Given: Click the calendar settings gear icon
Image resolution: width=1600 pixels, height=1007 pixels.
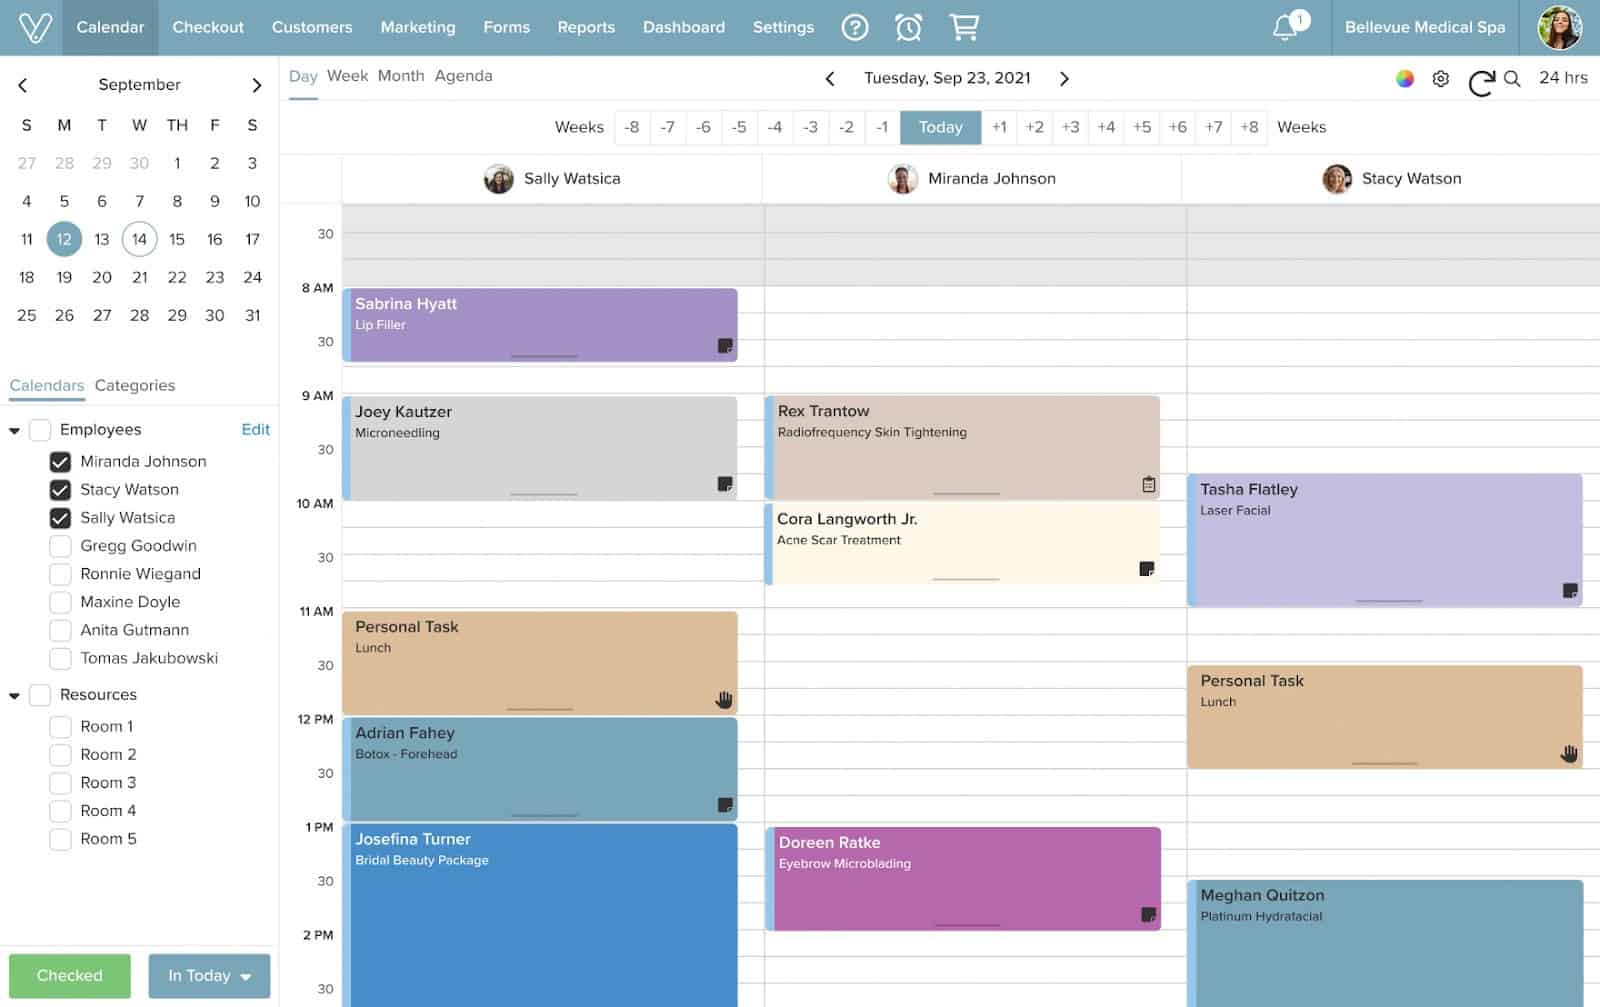Looking at the screenshot, I should click(x=1440, y=79).
